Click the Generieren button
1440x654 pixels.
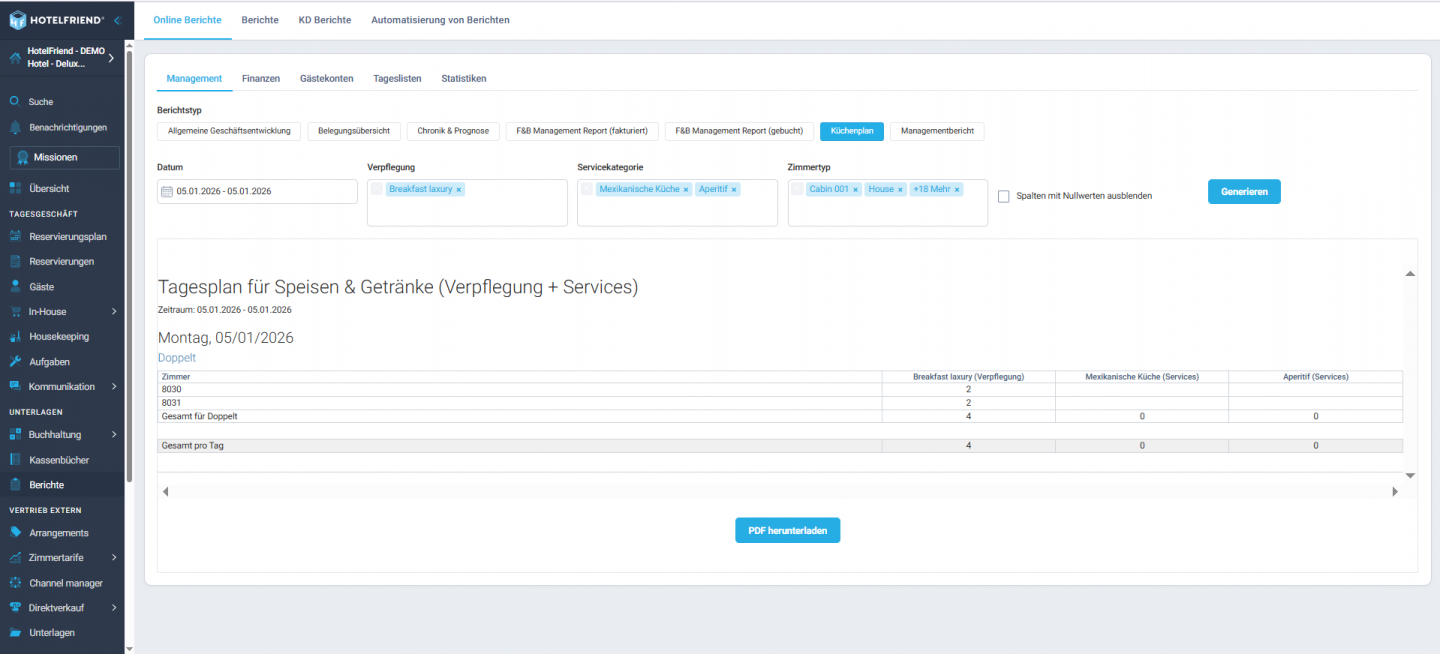(1243, 192)
